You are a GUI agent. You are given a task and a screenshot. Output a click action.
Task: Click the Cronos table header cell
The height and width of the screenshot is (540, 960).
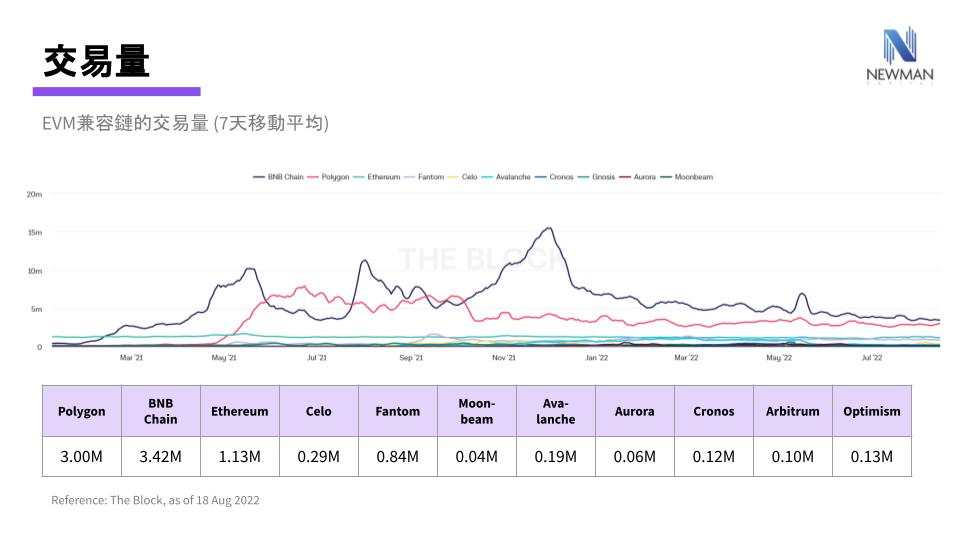(714, 411)
